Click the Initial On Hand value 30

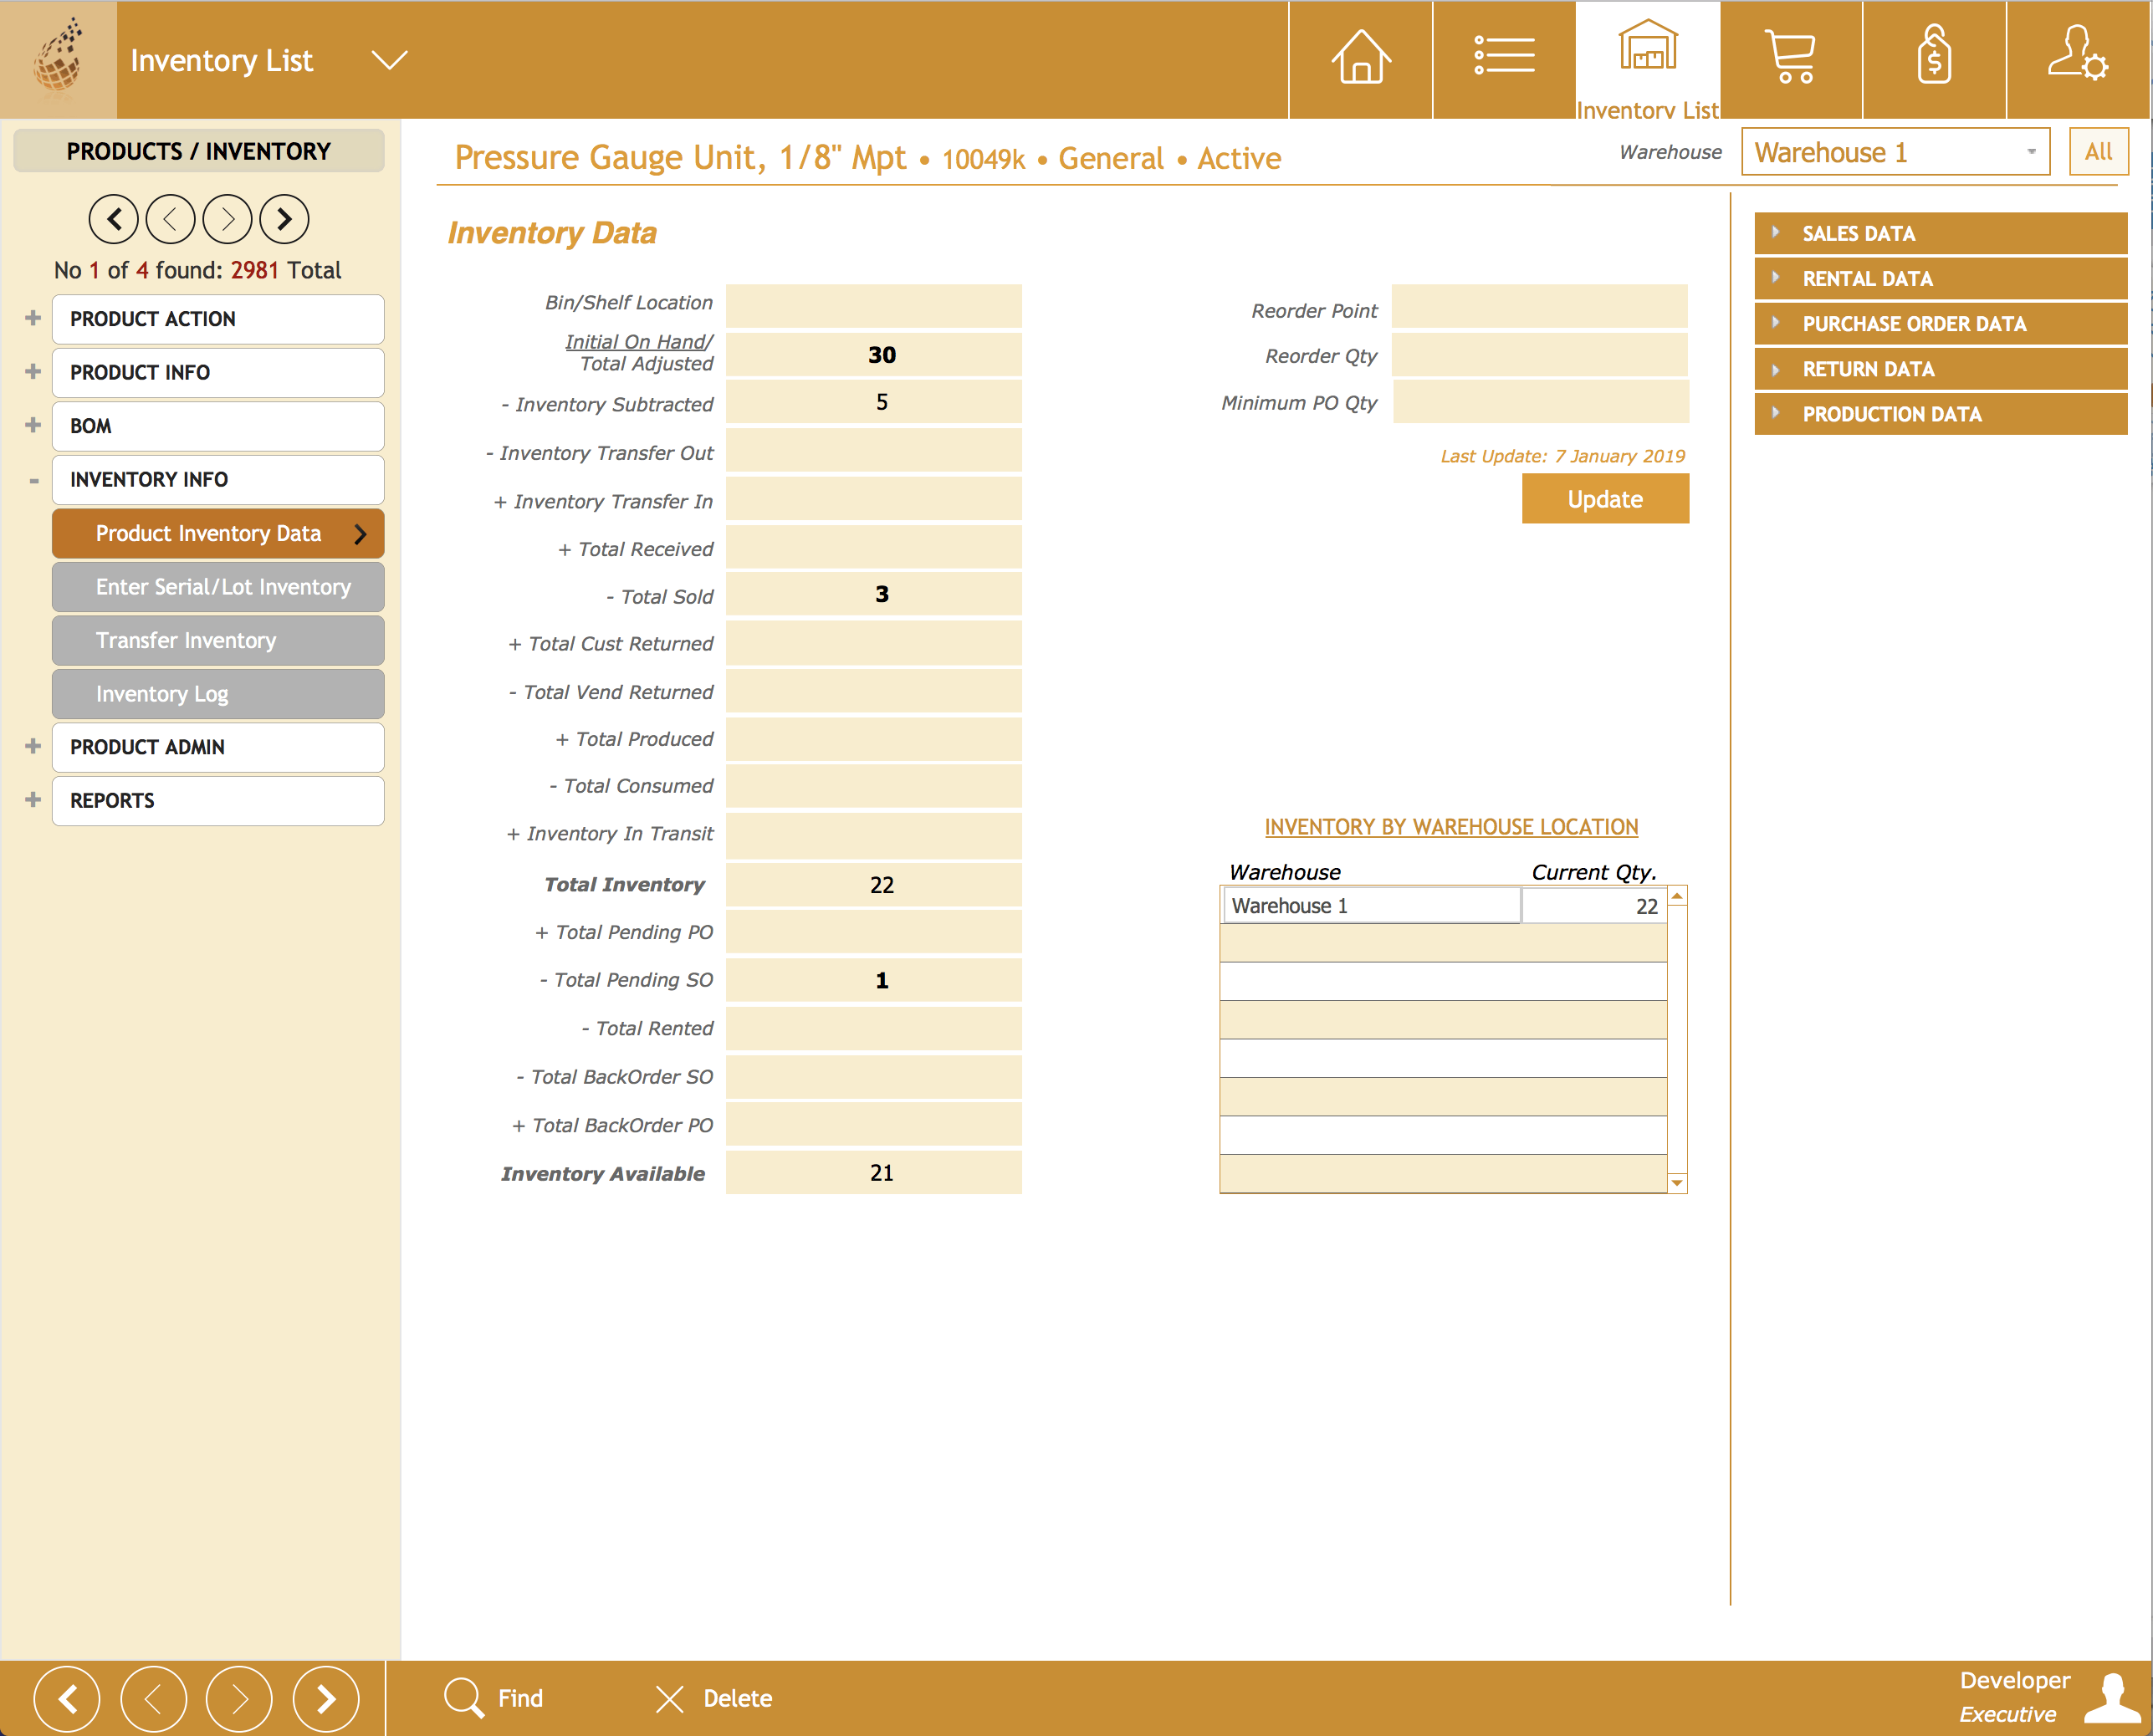(x=873, y=354)
